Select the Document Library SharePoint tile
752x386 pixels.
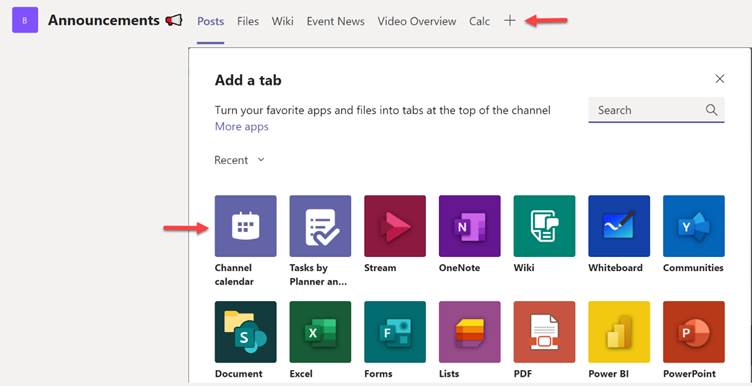(245, 332)
